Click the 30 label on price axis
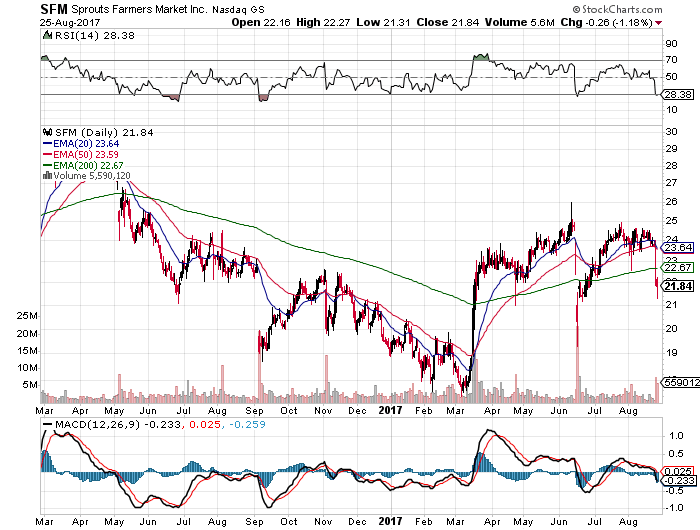700x530 pixels. pyautogui.click(x=671, y=132)
